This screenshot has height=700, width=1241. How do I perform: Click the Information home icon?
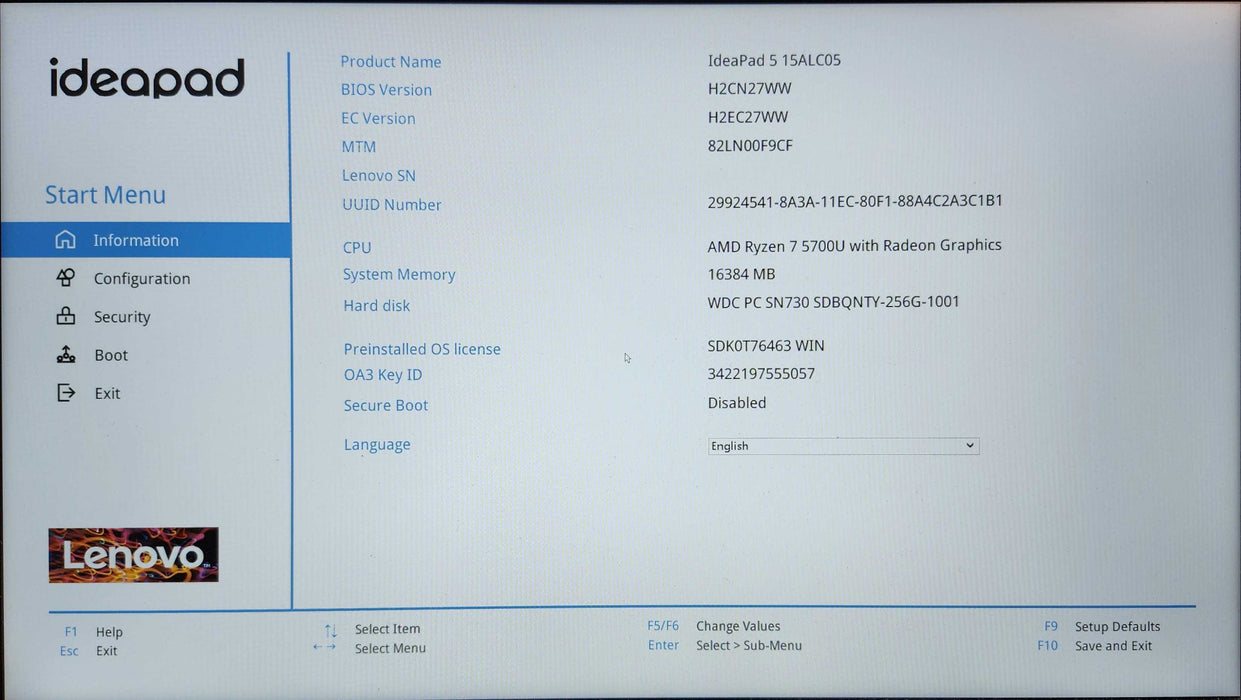pyautogui.click(x=65, y=240)
